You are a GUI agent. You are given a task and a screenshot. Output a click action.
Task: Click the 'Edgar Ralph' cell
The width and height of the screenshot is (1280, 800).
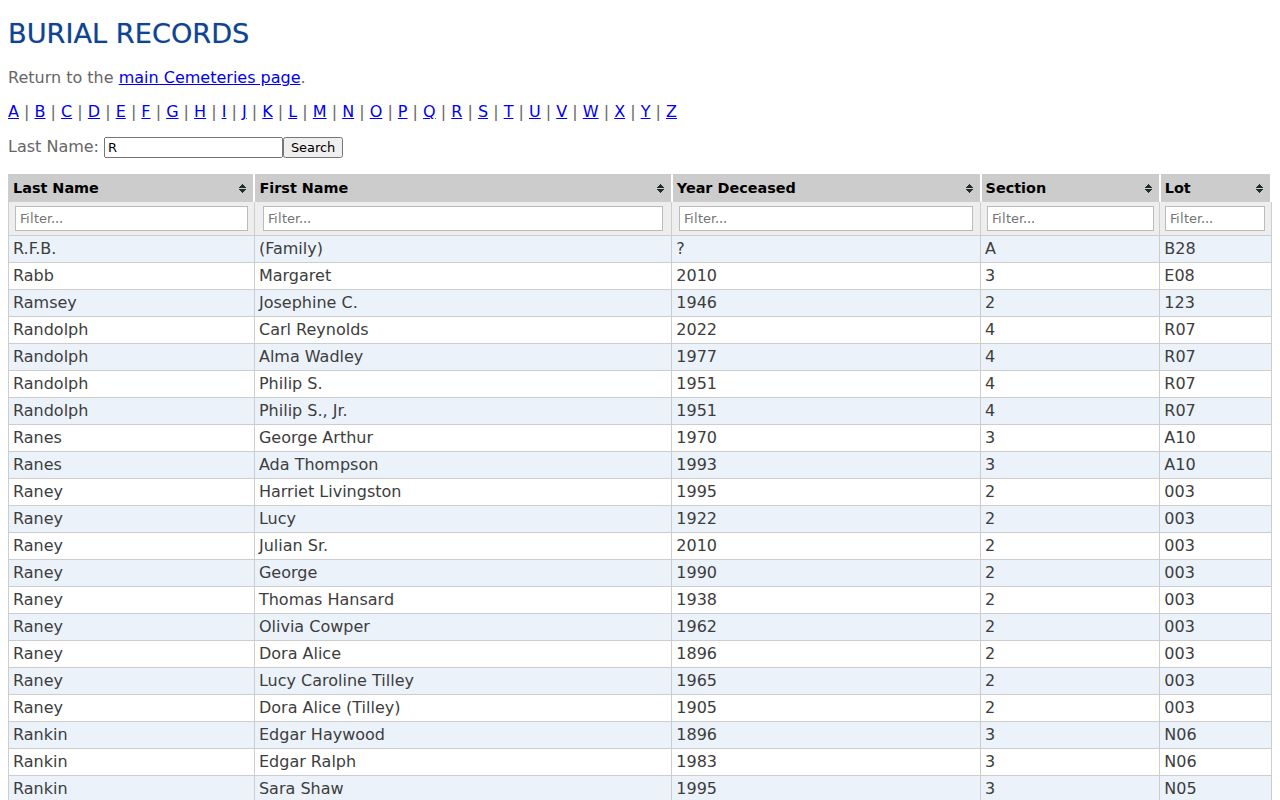(x=463, y=762)
